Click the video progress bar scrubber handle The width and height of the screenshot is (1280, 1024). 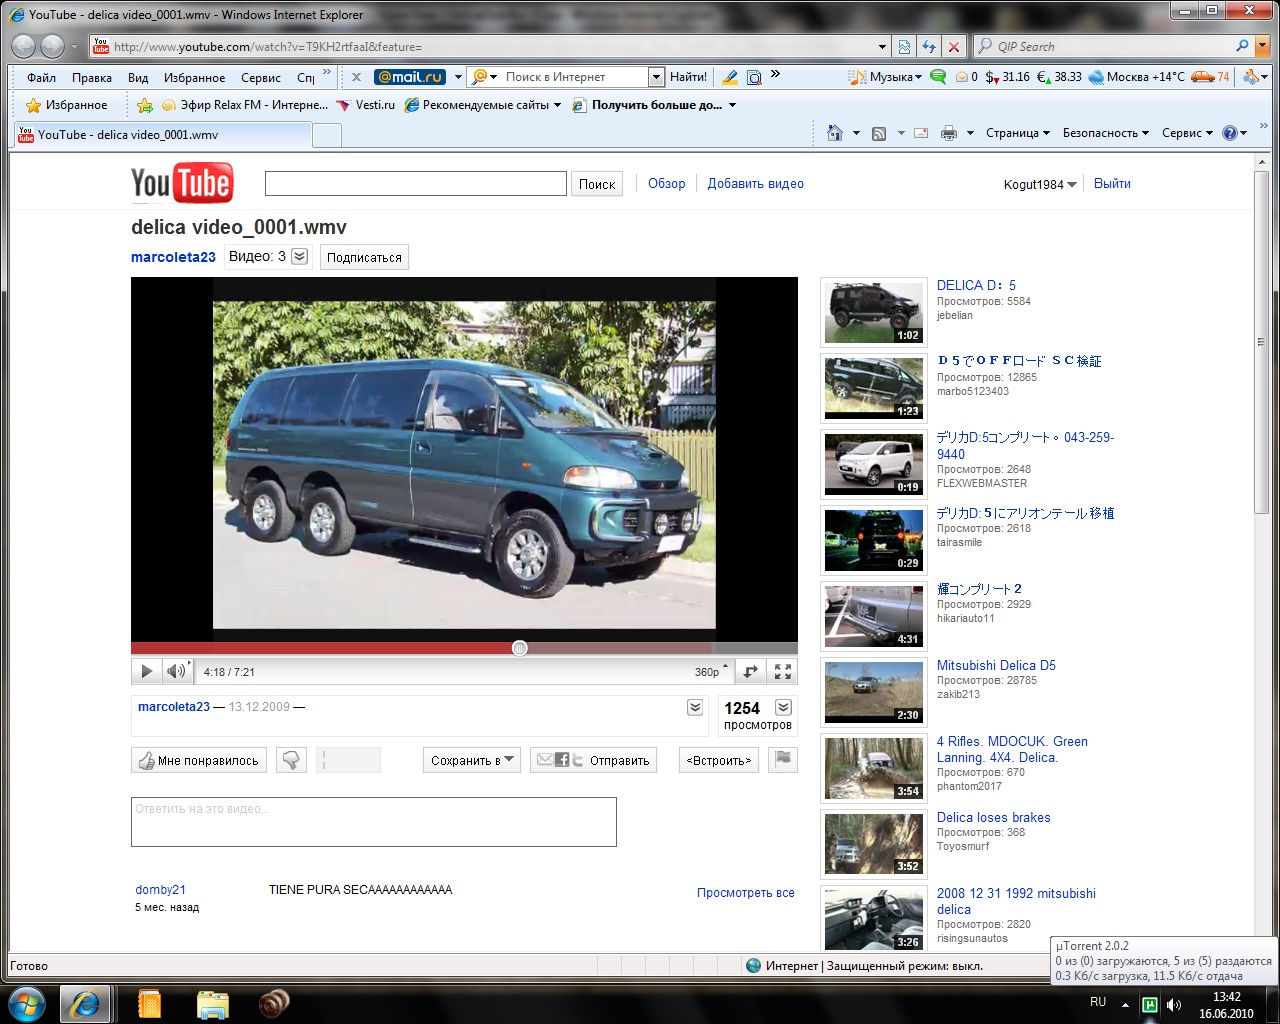pyautogui.click(x=519, y=648)
